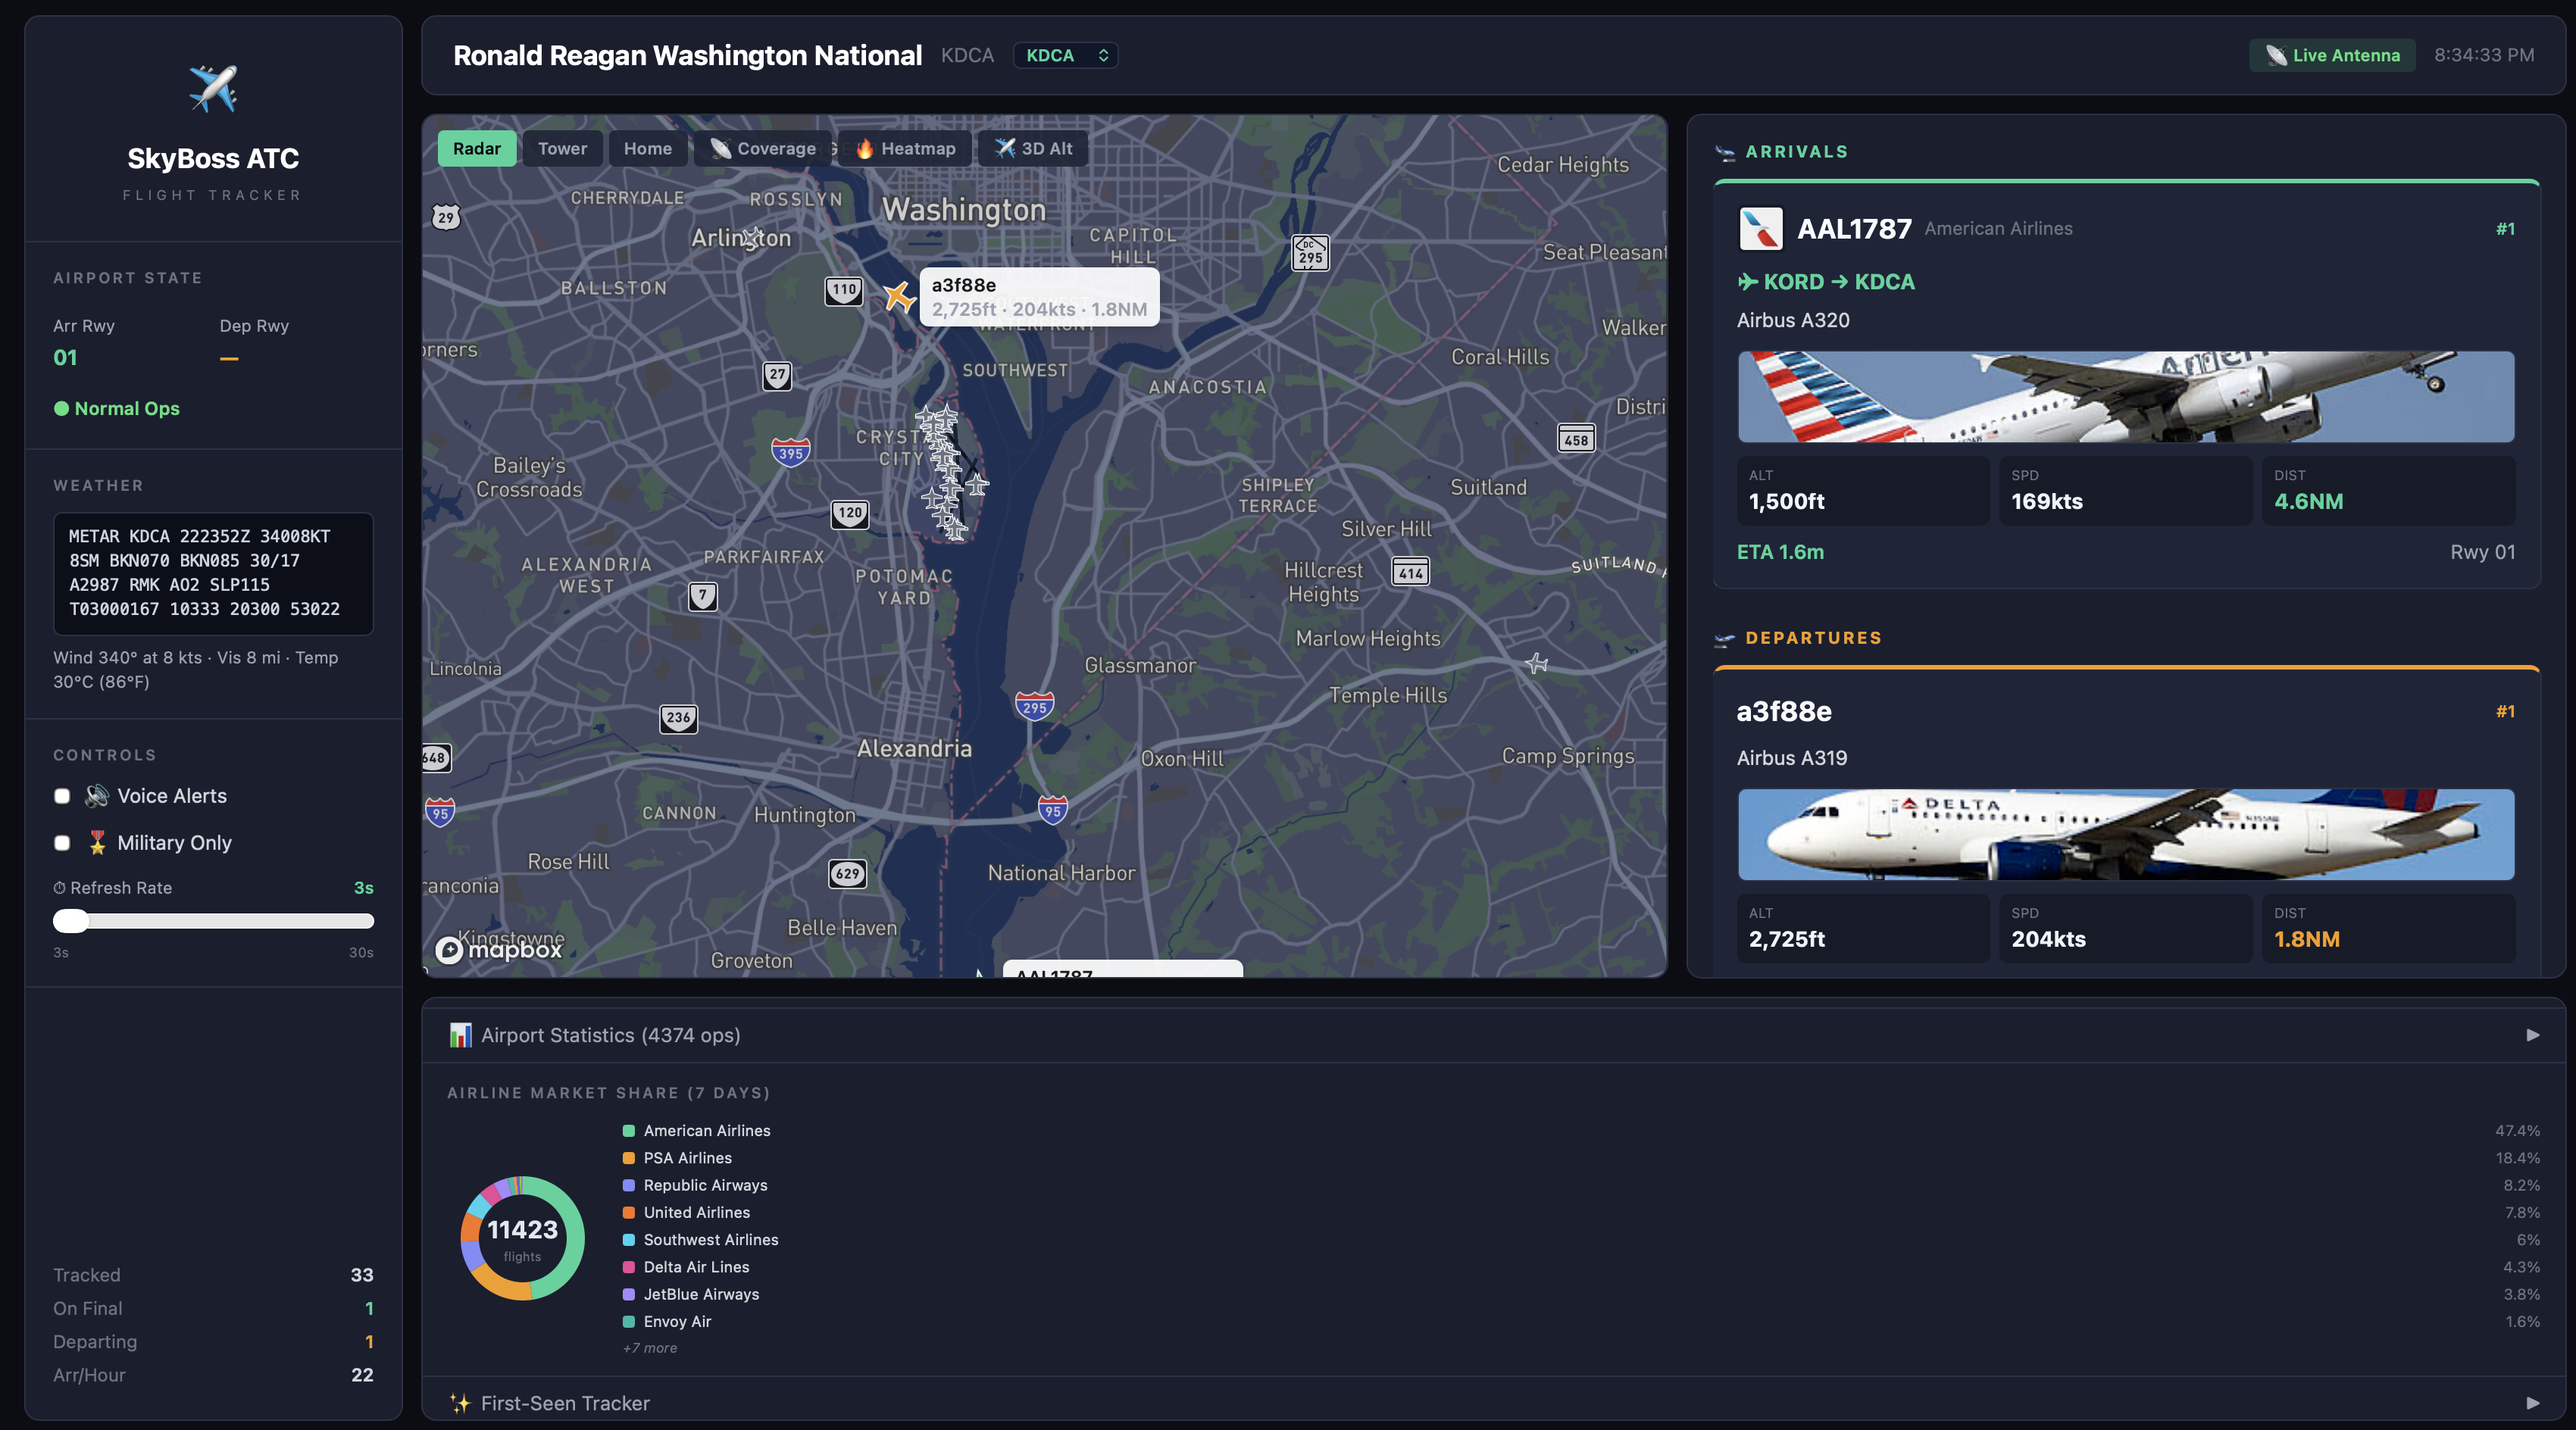The height and width of the screenshot is (1430, 2576).
Task: Enable the Military Only checkbox
Action: pyautogui.click(x=62, y=843)
